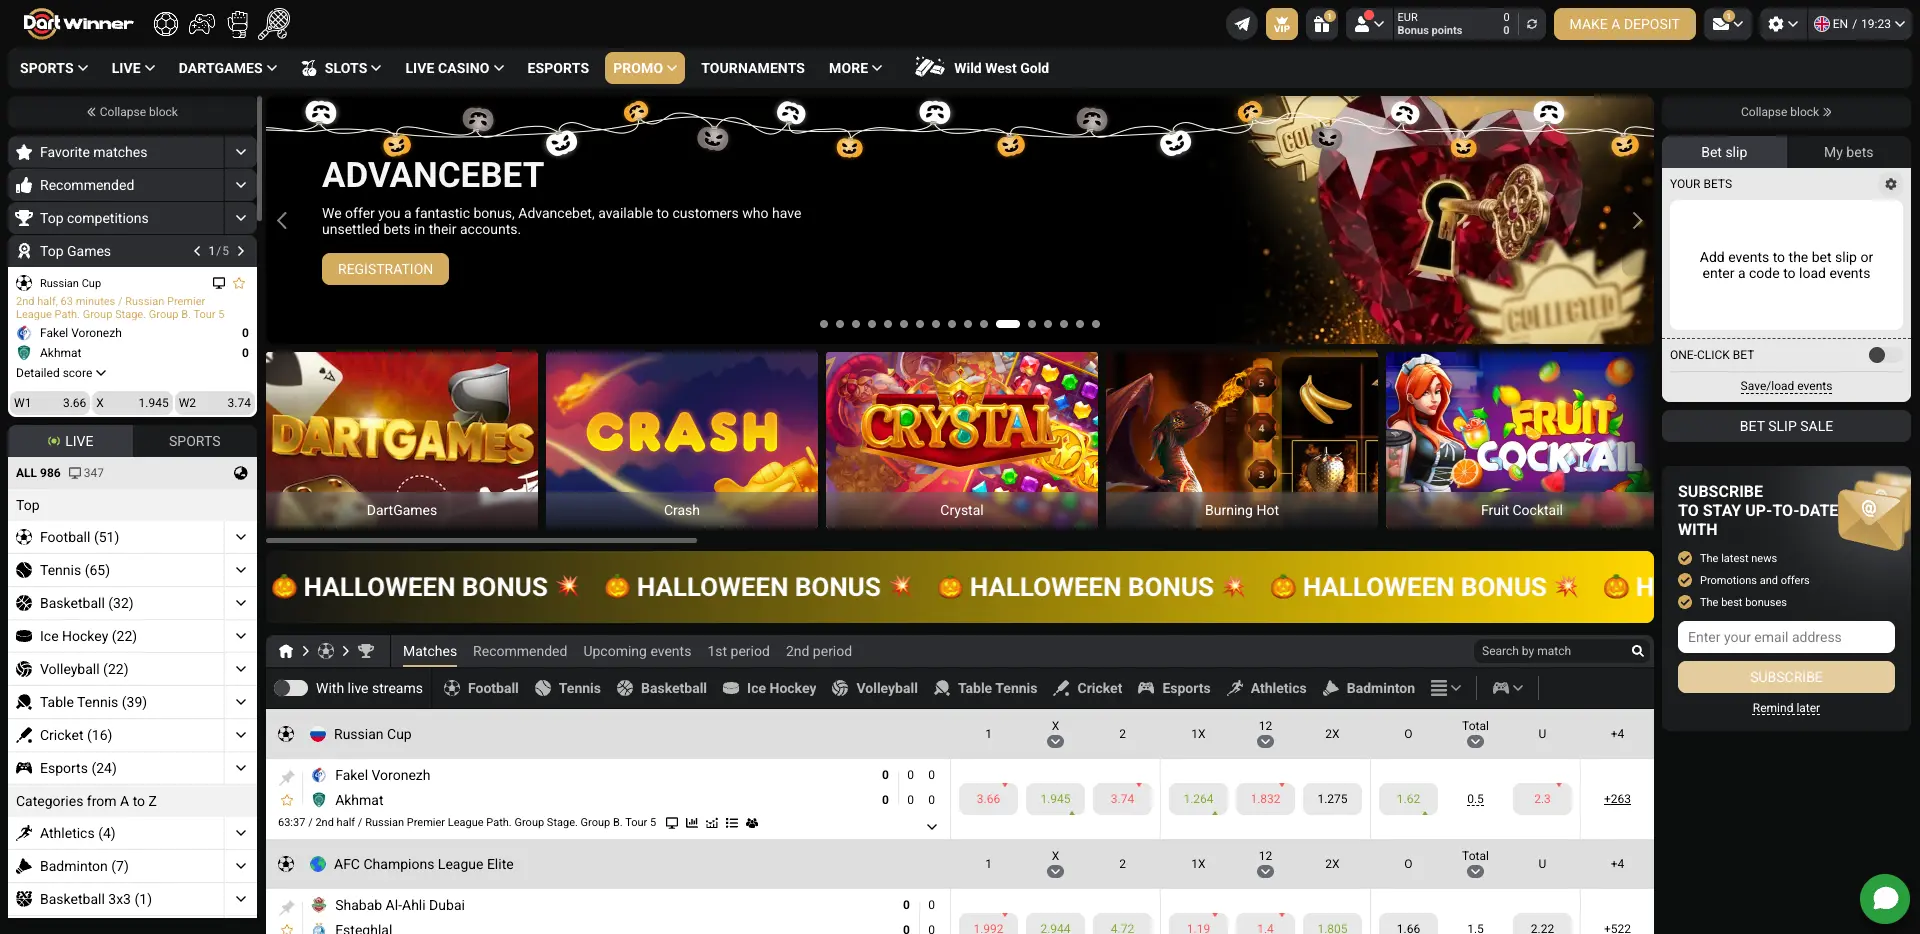
Task: Toggle the With live streams switch
Action: 291,688
